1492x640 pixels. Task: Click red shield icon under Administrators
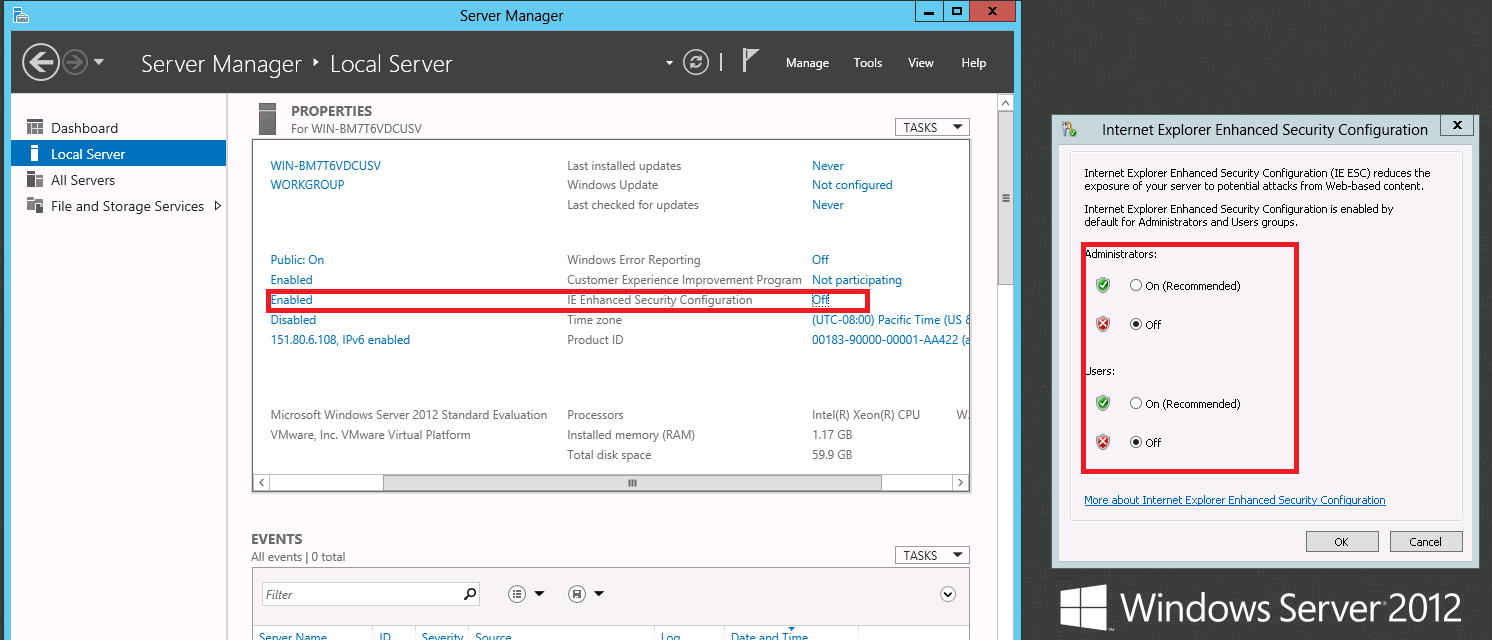coord(1103,324)
